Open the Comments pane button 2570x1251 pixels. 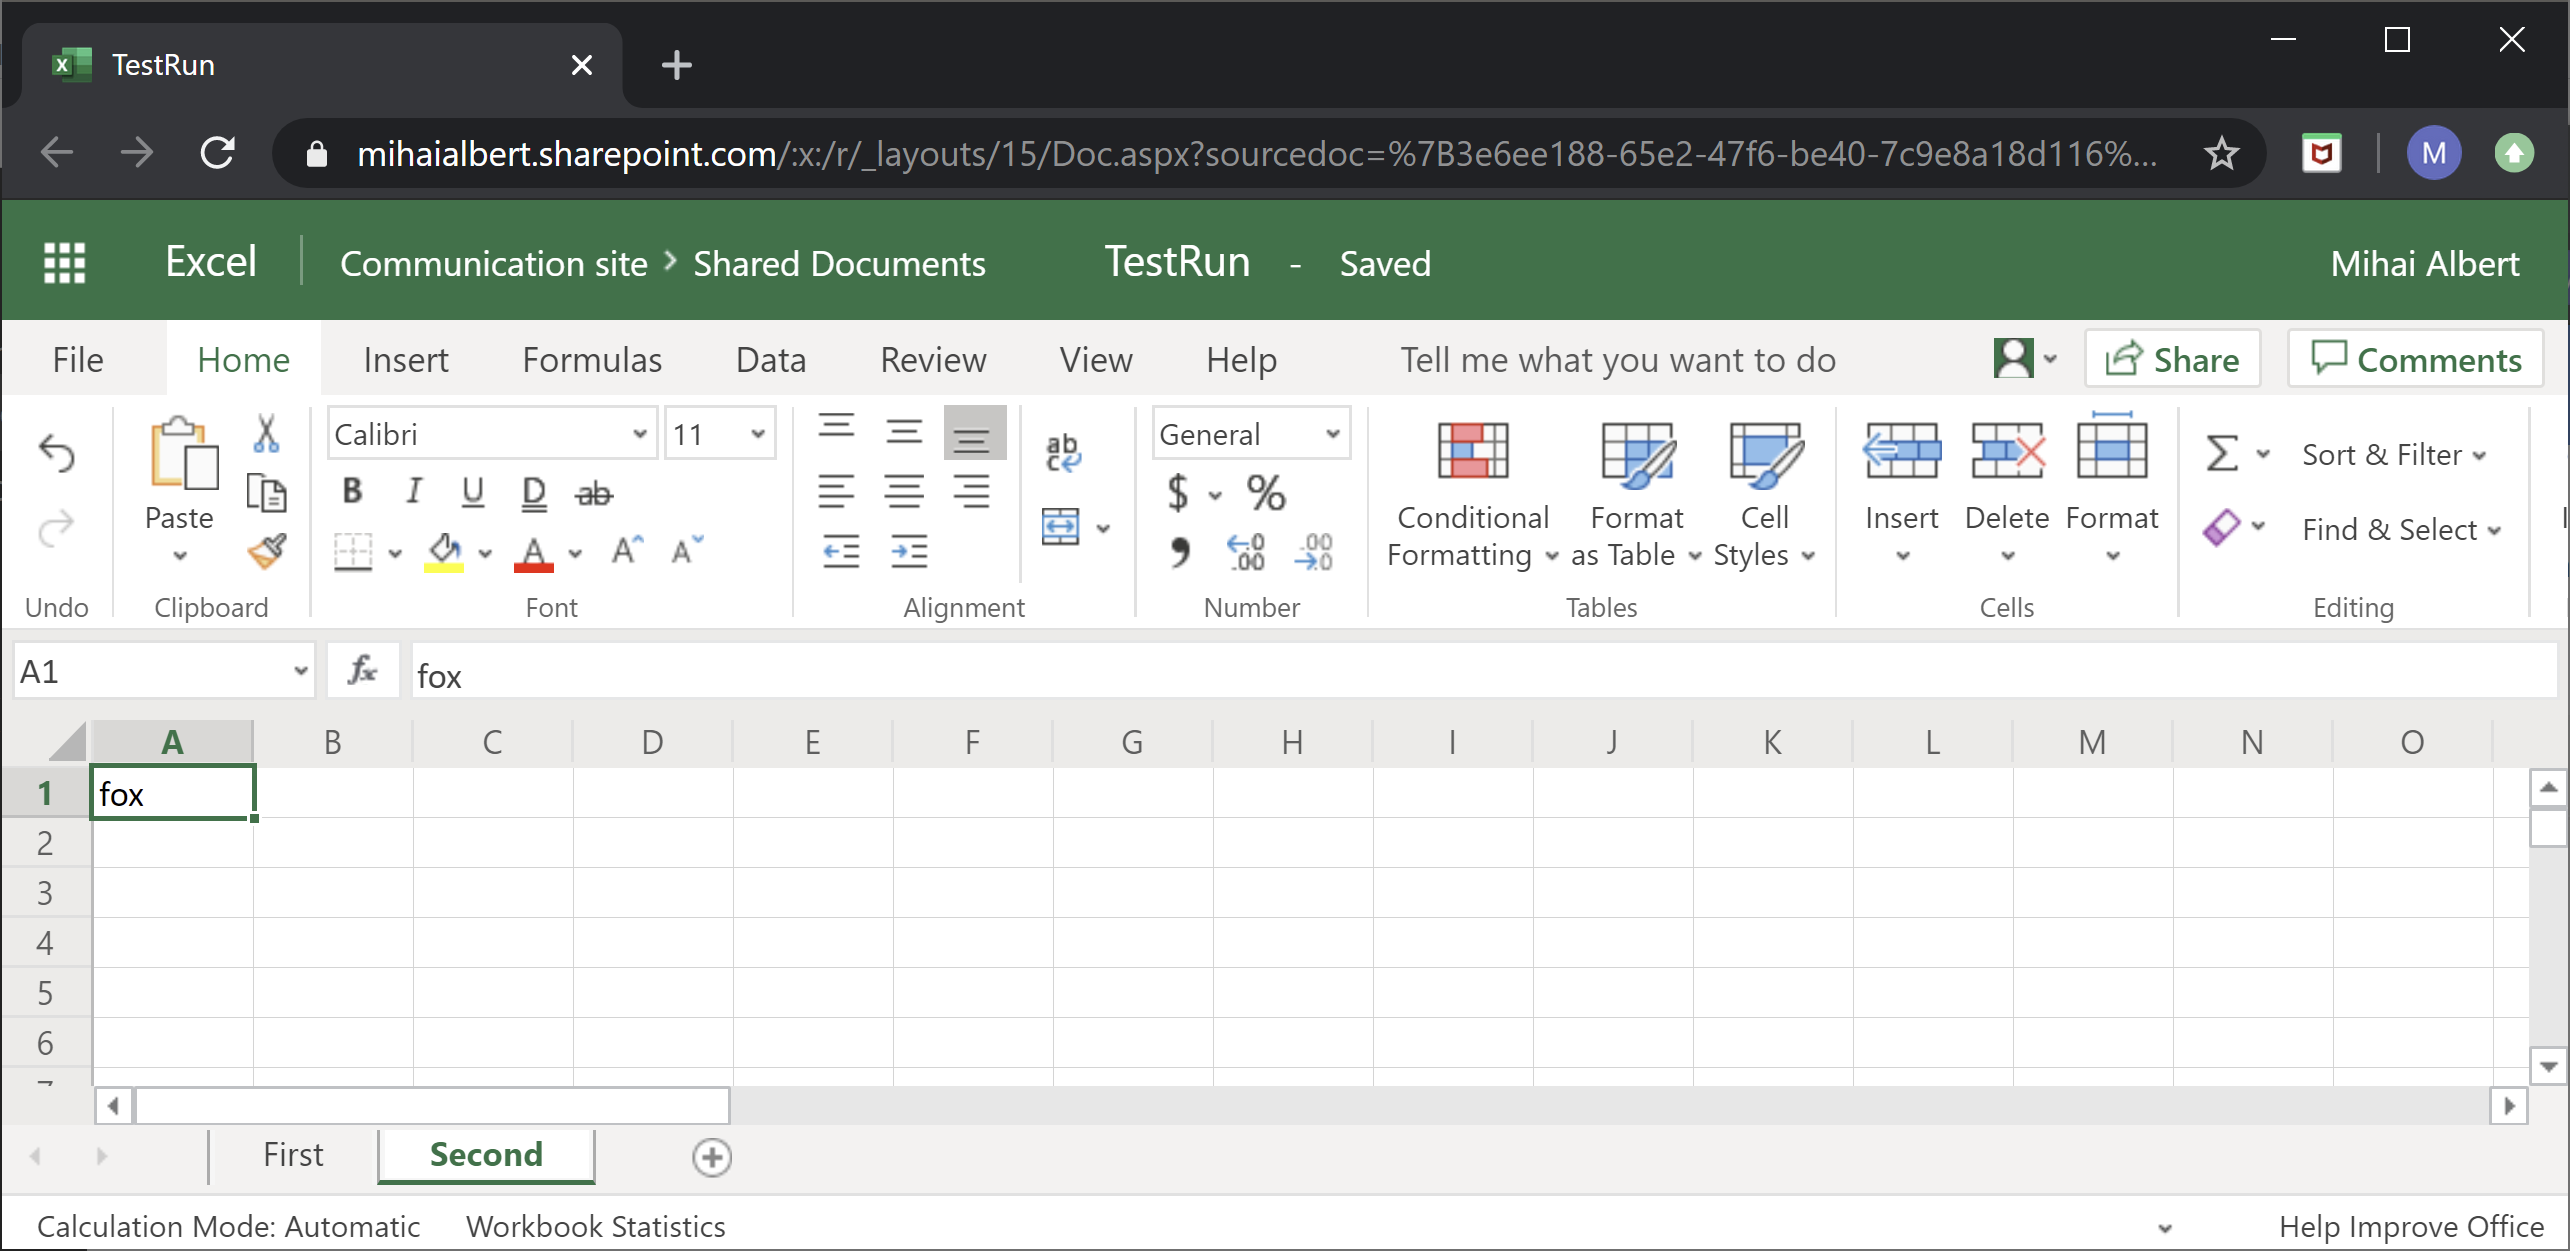[x=2416, y=360]
